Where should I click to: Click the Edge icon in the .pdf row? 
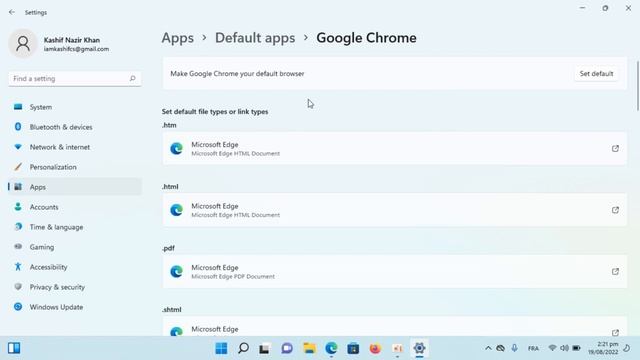(x=176, y=271)
